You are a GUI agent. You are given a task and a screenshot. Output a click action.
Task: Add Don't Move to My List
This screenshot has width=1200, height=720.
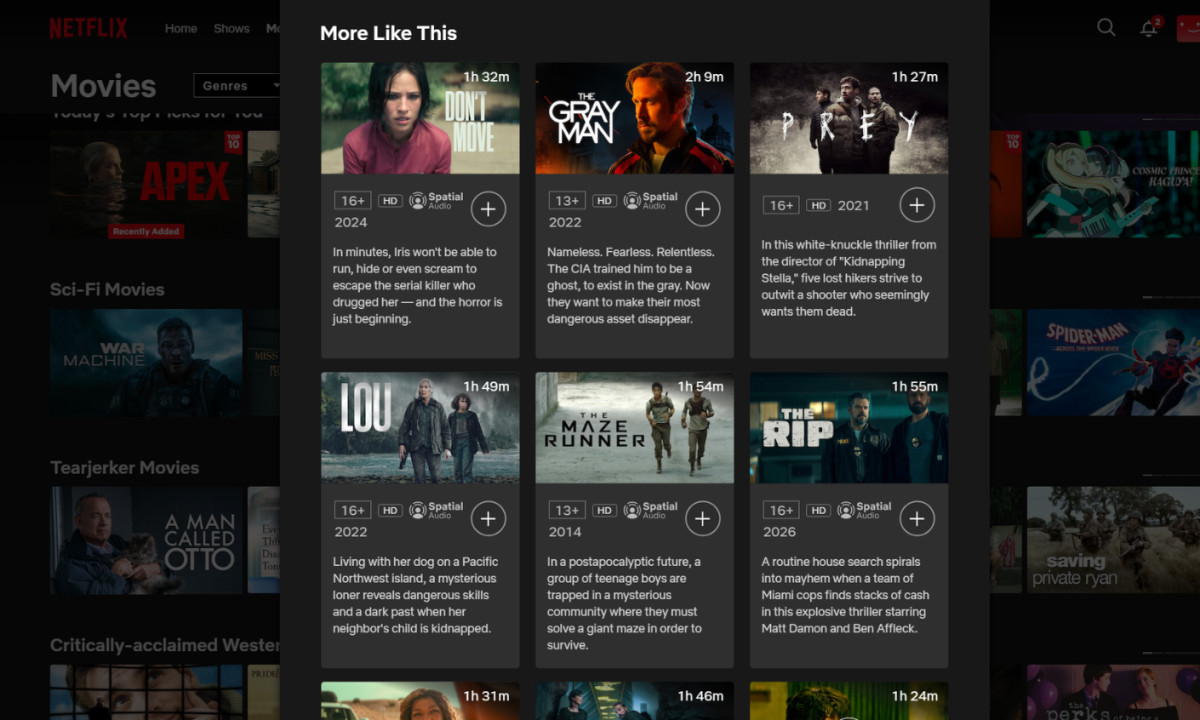tap(488, 209)
